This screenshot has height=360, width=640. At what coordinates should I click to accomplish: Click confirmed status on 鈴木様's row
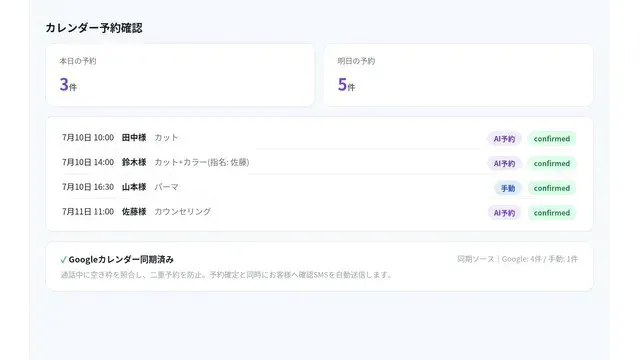coord(552,164)
